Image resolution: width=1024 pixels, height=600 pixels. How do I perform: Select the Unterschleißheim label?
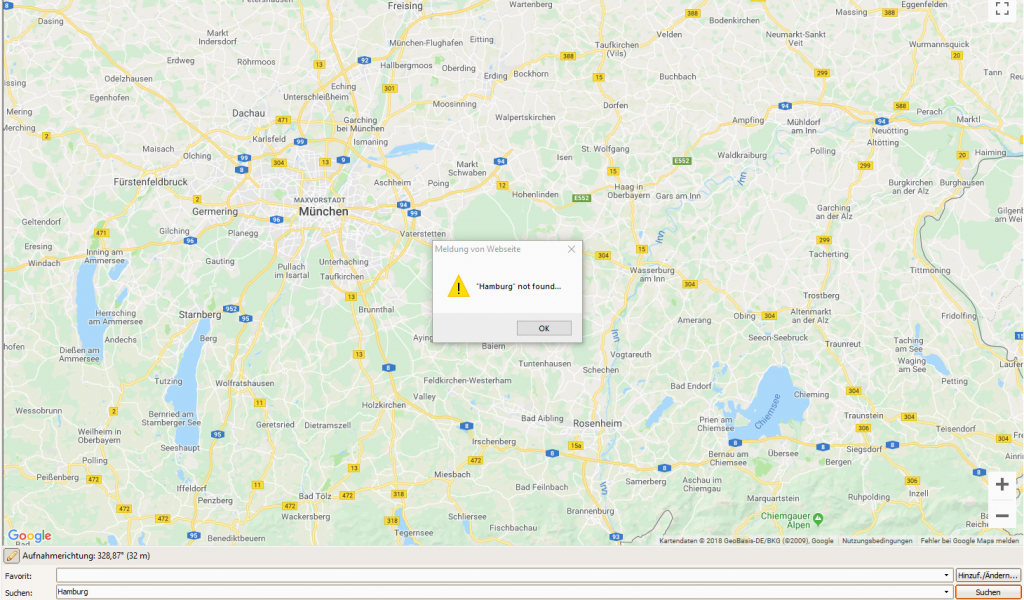click(x=316, y=97)
